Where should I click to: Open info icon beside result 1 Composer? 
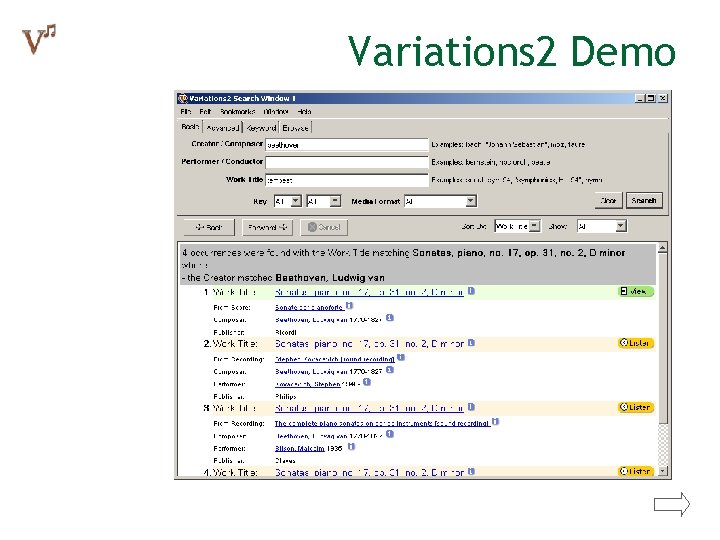coord(390,318)
